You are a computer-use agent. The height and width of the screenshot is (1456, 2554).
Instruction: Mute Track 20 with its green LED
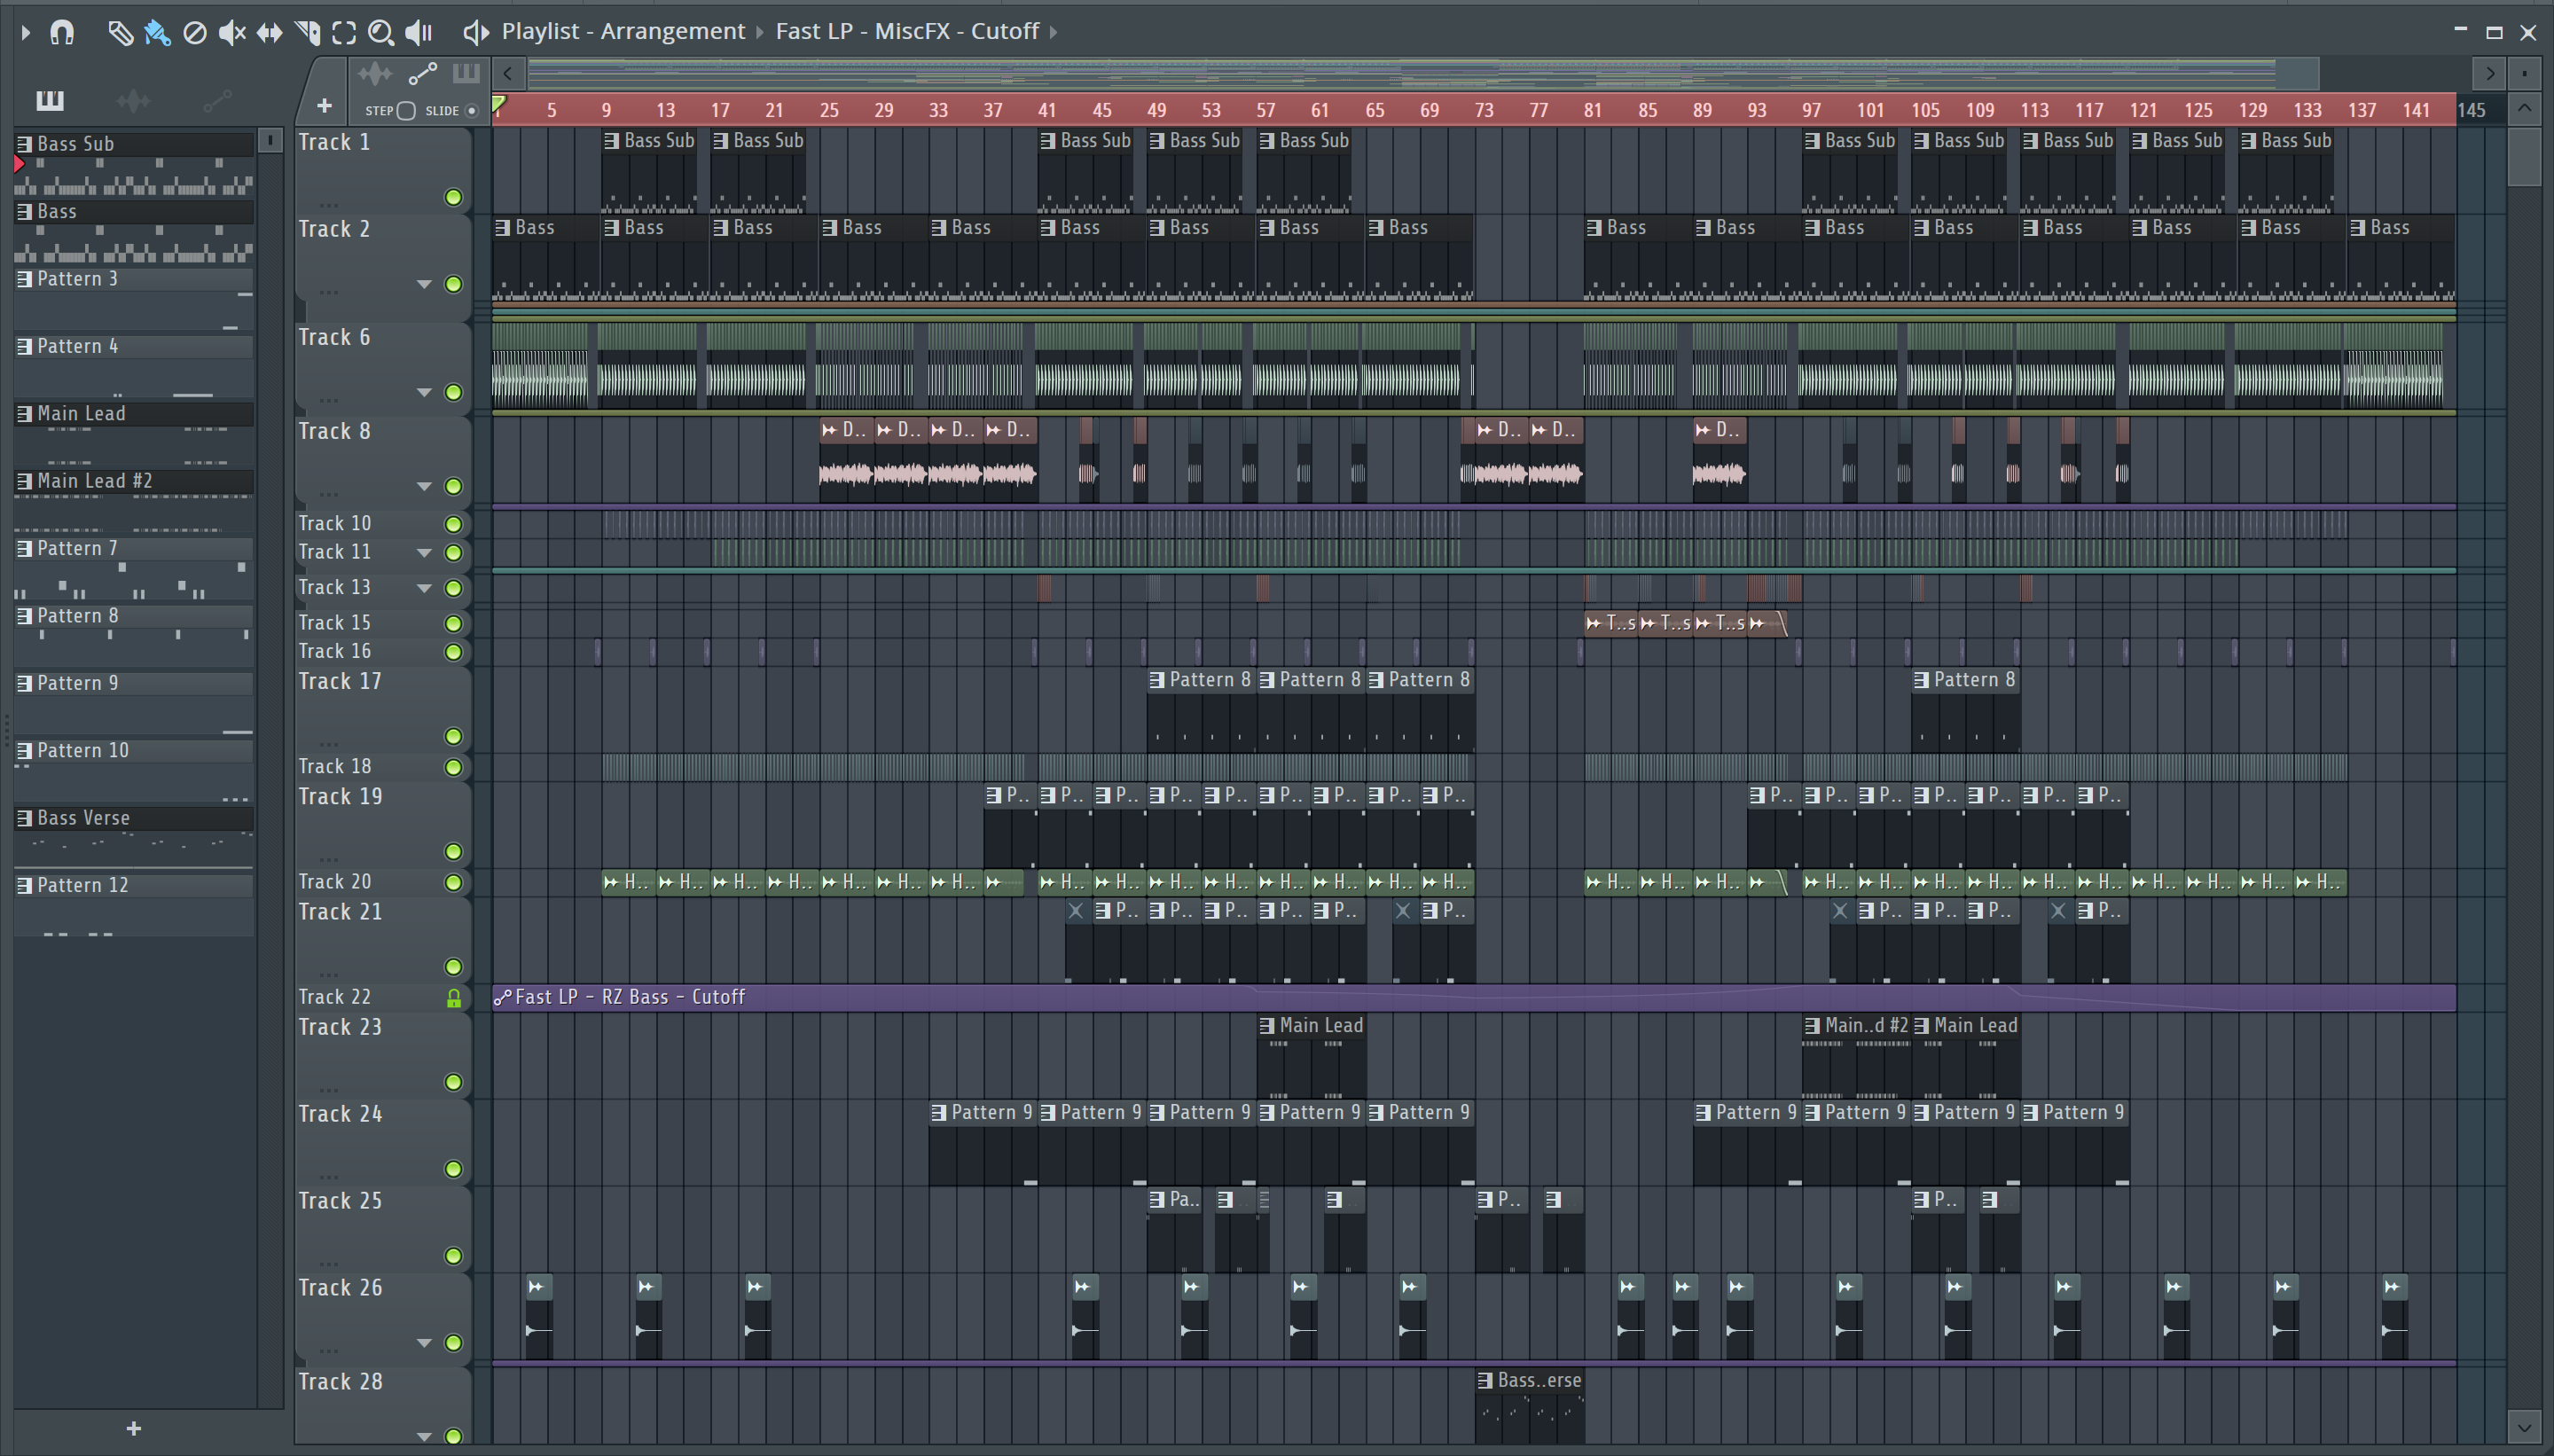[x=453, y=883]
